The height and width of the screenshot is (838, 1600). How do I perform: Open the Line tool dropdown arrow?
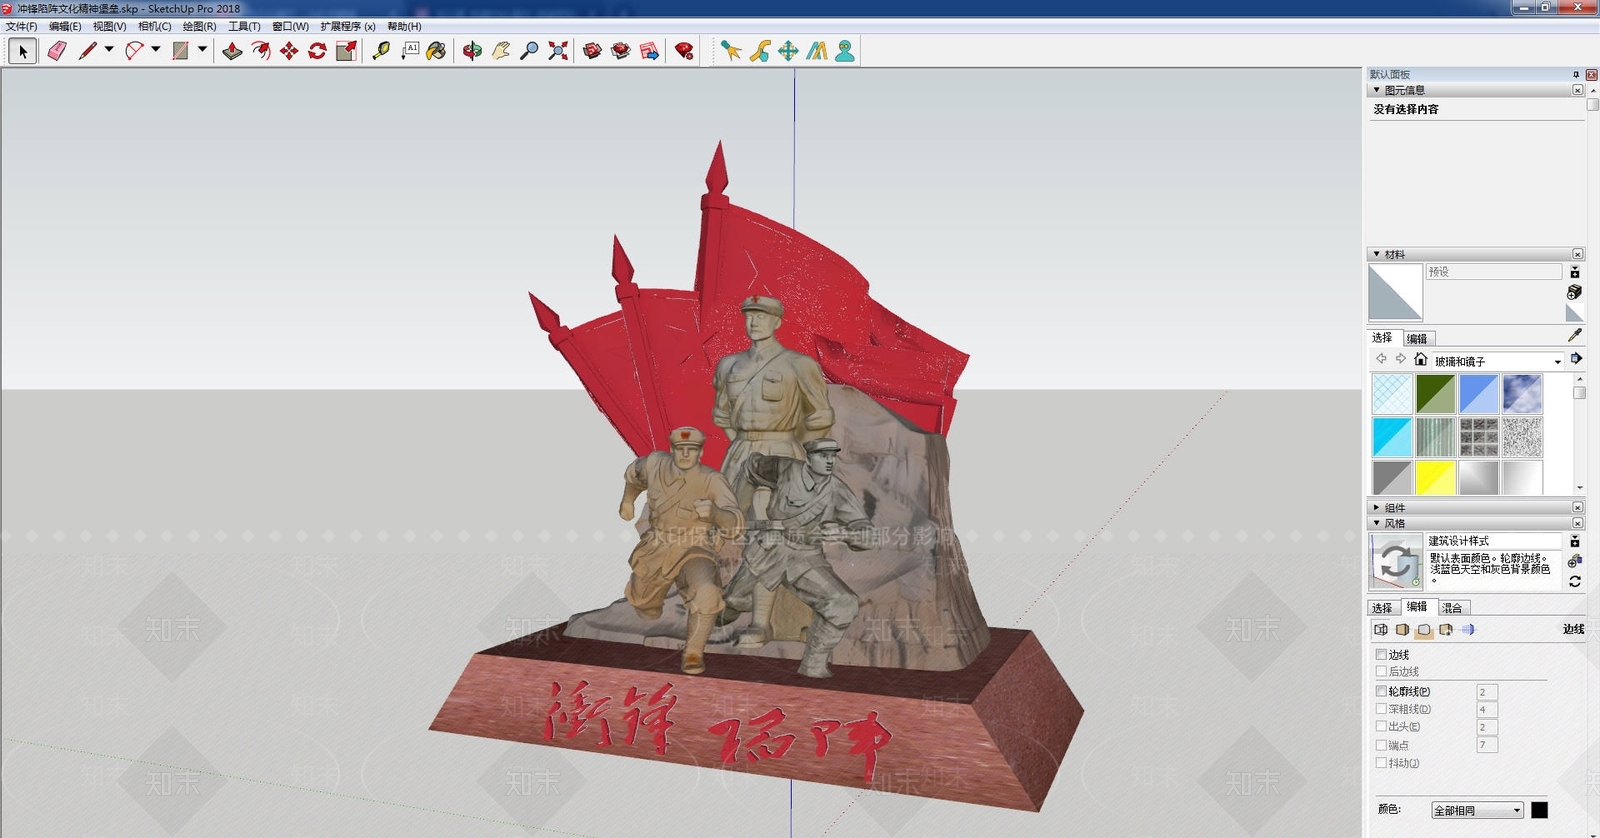click(x=109, y=49)
